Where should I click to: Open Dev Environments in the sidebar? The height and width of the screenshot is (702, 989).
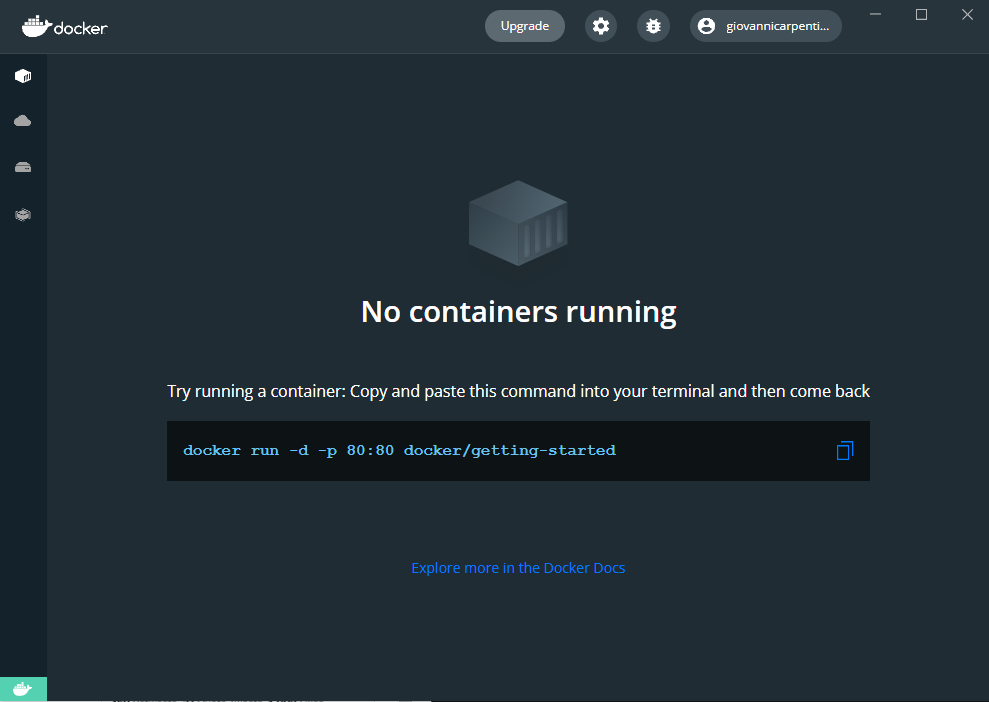(22, 214)
